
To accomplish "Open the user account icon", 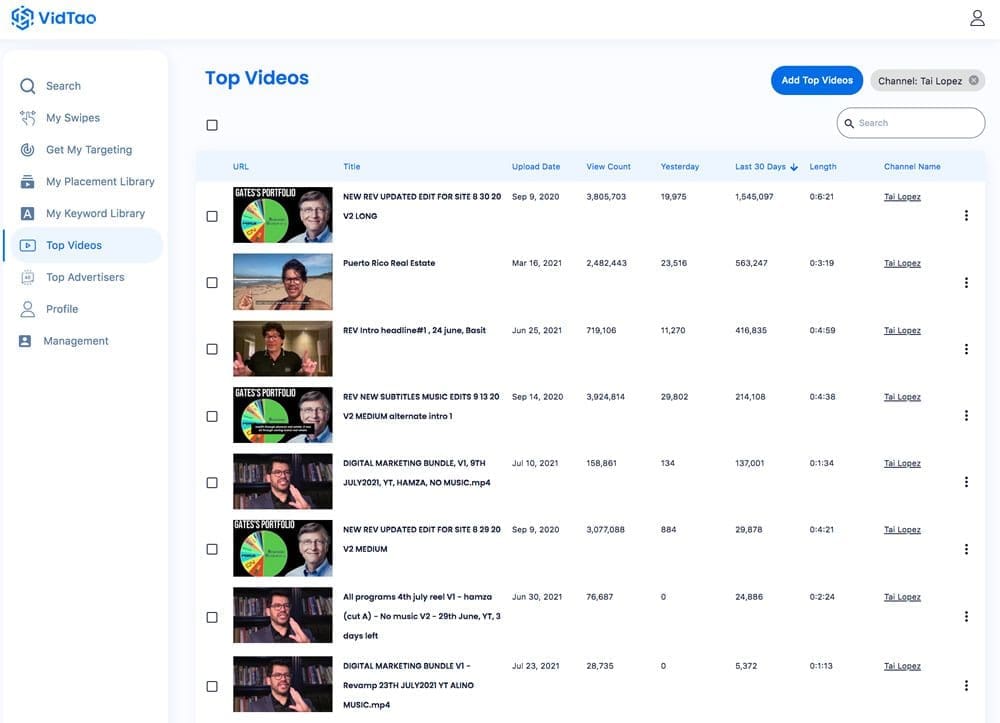I will pos(977,18).
